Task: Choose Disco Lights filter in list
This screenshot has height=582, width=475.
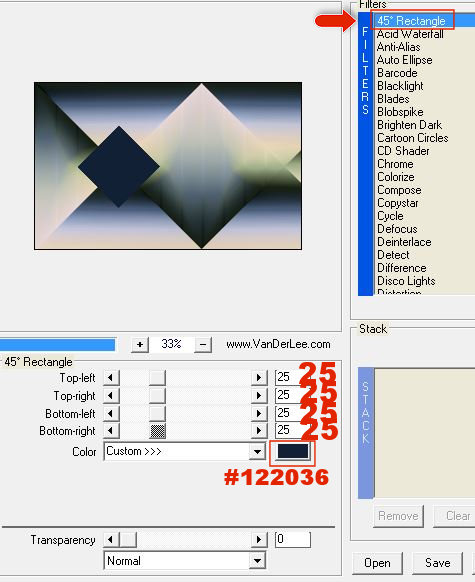Action: [x=406, y=281]
